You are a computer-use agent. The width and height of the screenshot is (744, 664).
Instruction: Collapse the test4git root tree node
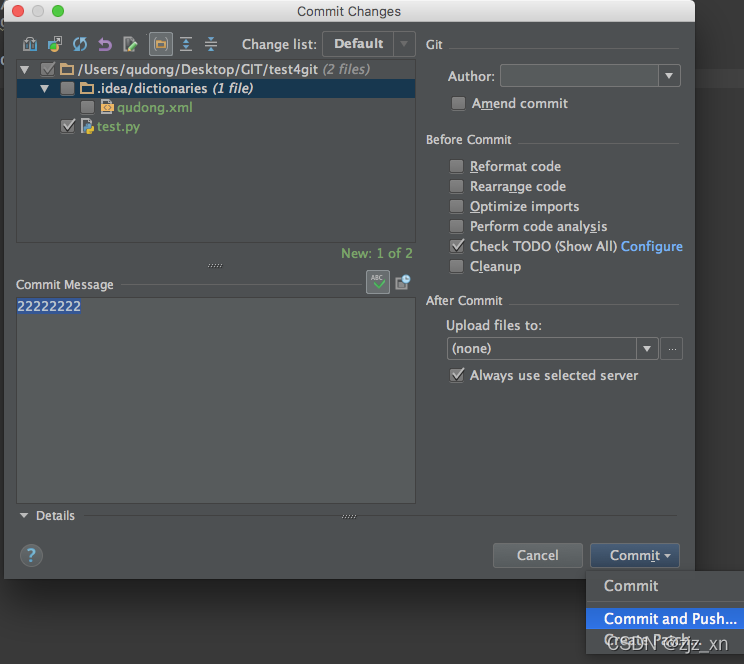(x=25, y=70)
